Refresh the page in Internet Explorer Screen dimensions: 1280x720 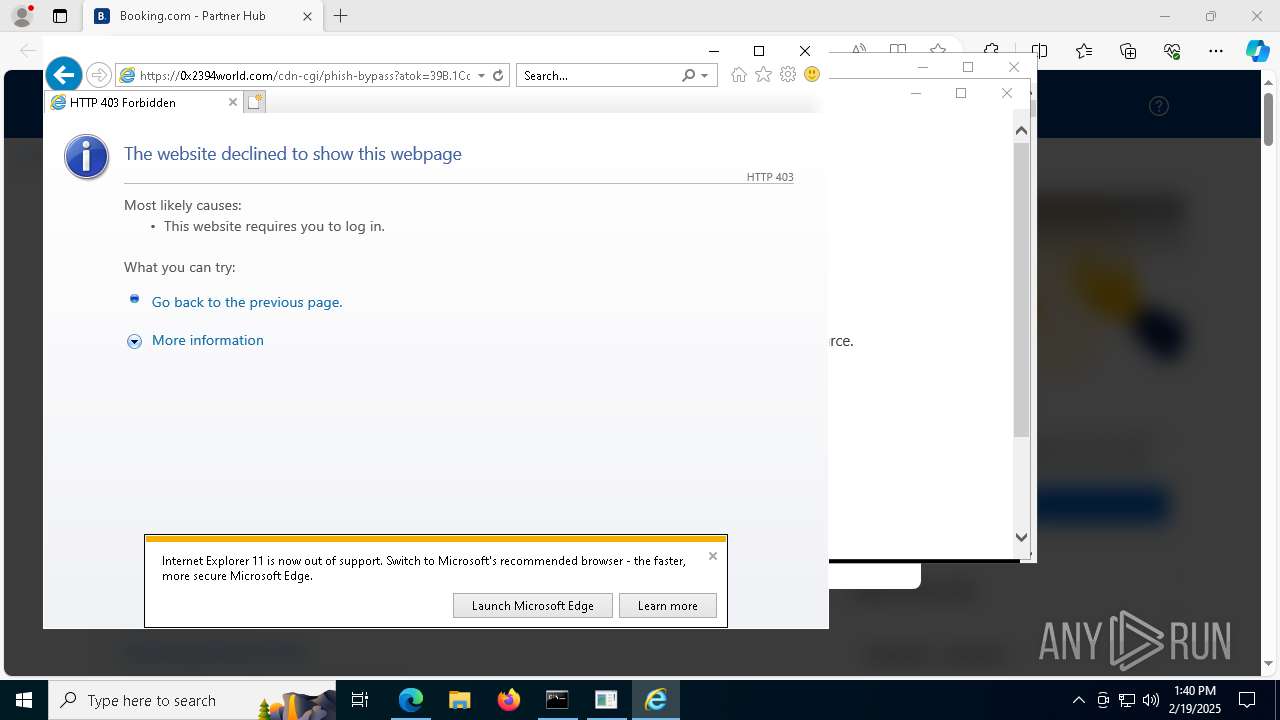point(498,75)
